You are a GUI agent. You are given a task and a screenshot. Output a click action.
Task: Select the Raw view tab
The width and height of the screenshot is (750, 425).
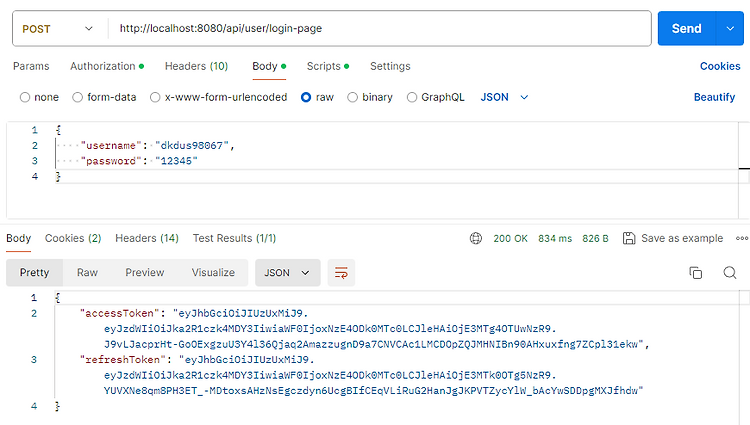tap(87, 272)
